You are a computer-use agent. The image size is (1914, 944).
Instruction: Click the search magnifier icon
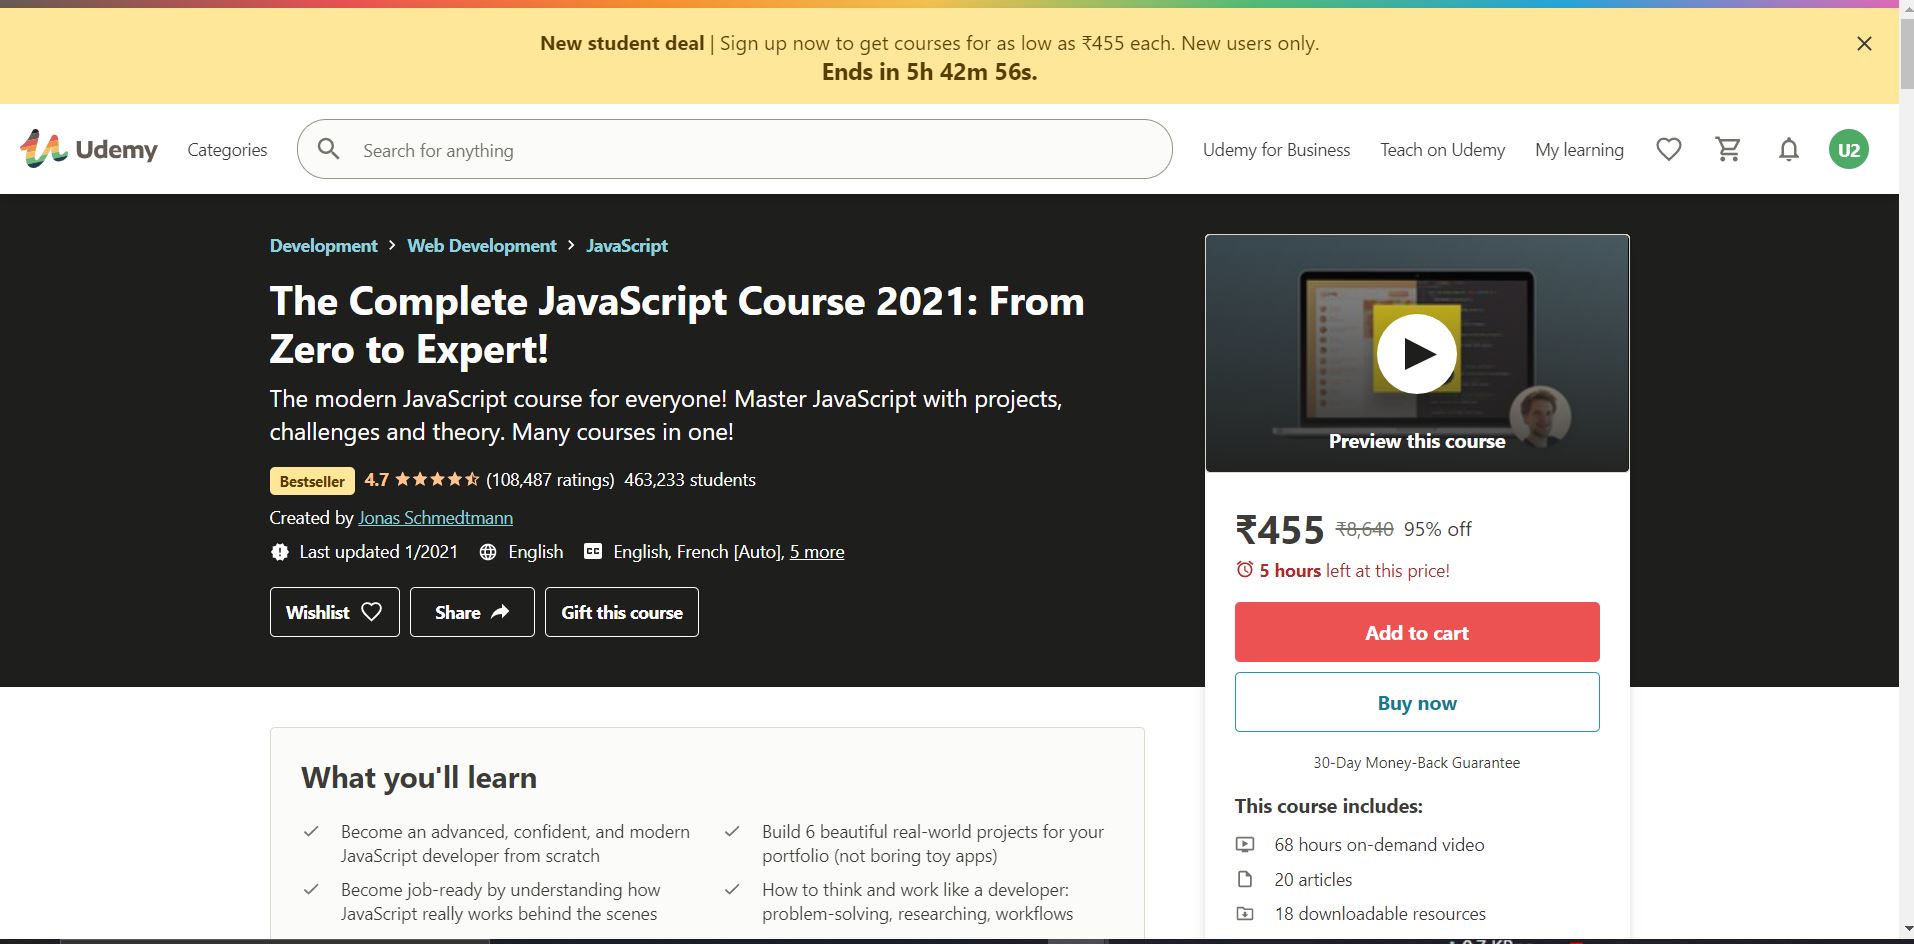pos(328,149)
